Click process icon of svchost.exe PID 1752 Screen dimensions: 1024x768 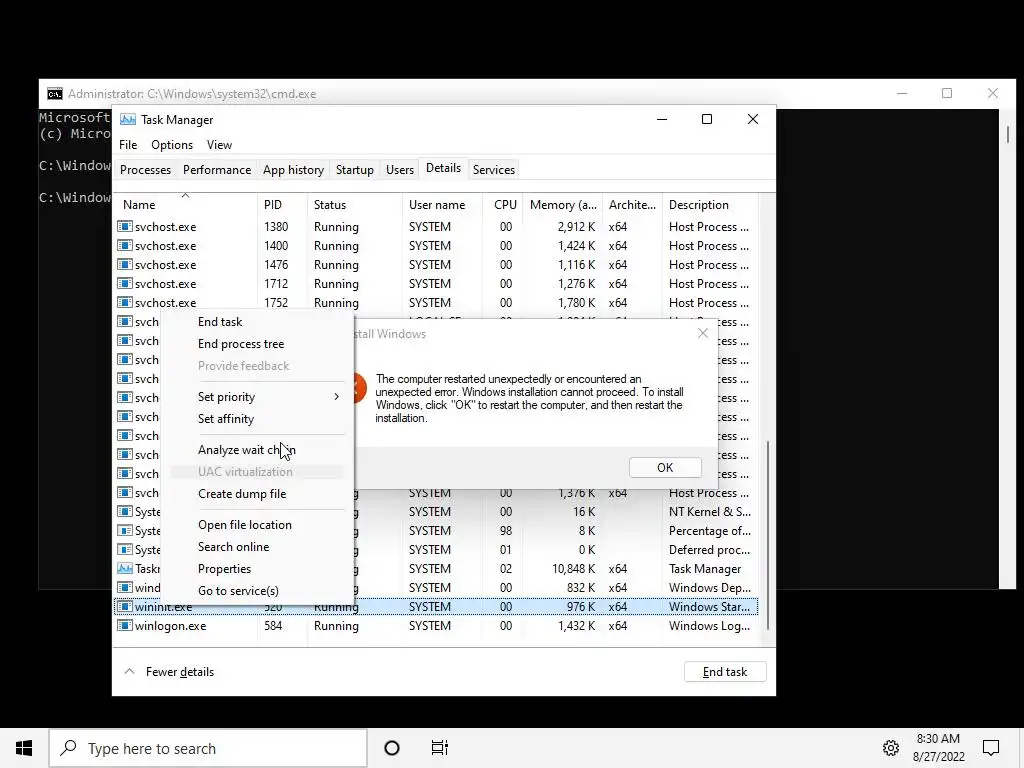125,302
